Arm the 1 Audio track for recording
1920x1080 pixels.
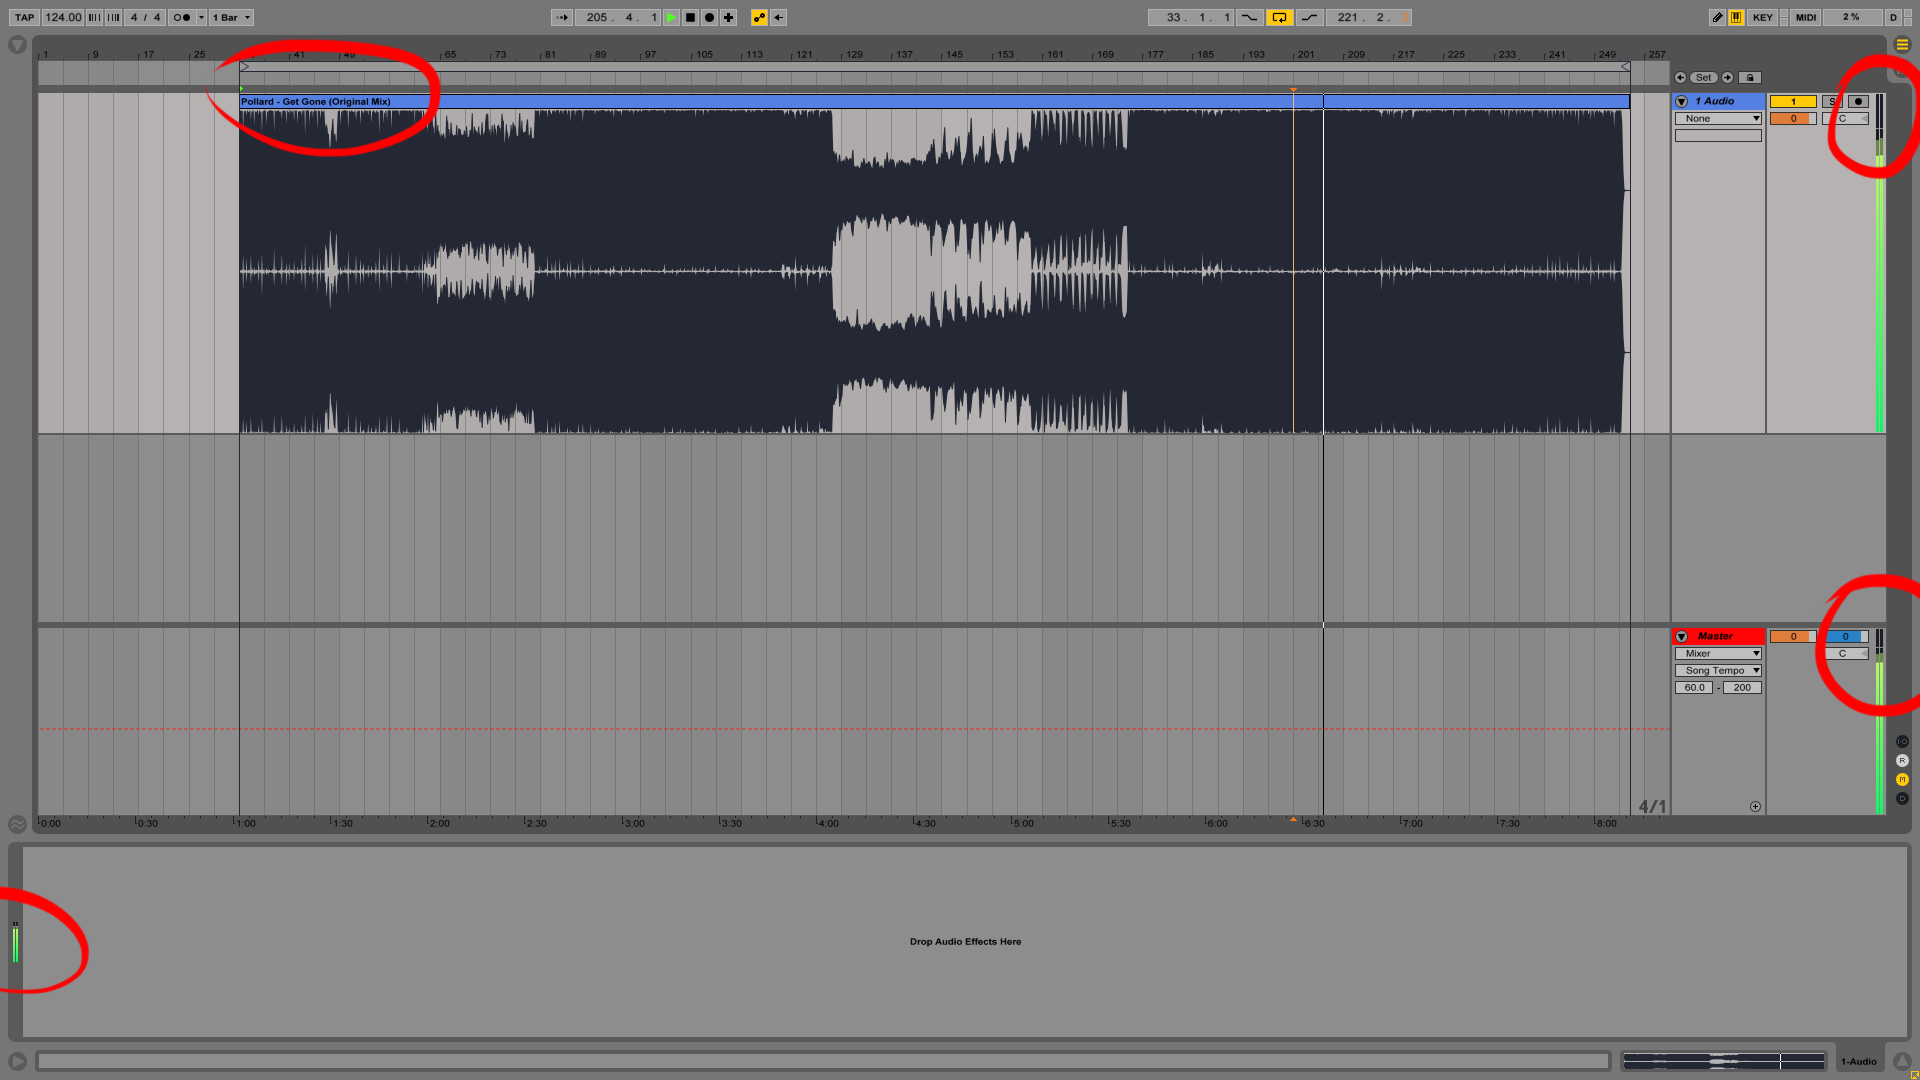coord(1858,101)
